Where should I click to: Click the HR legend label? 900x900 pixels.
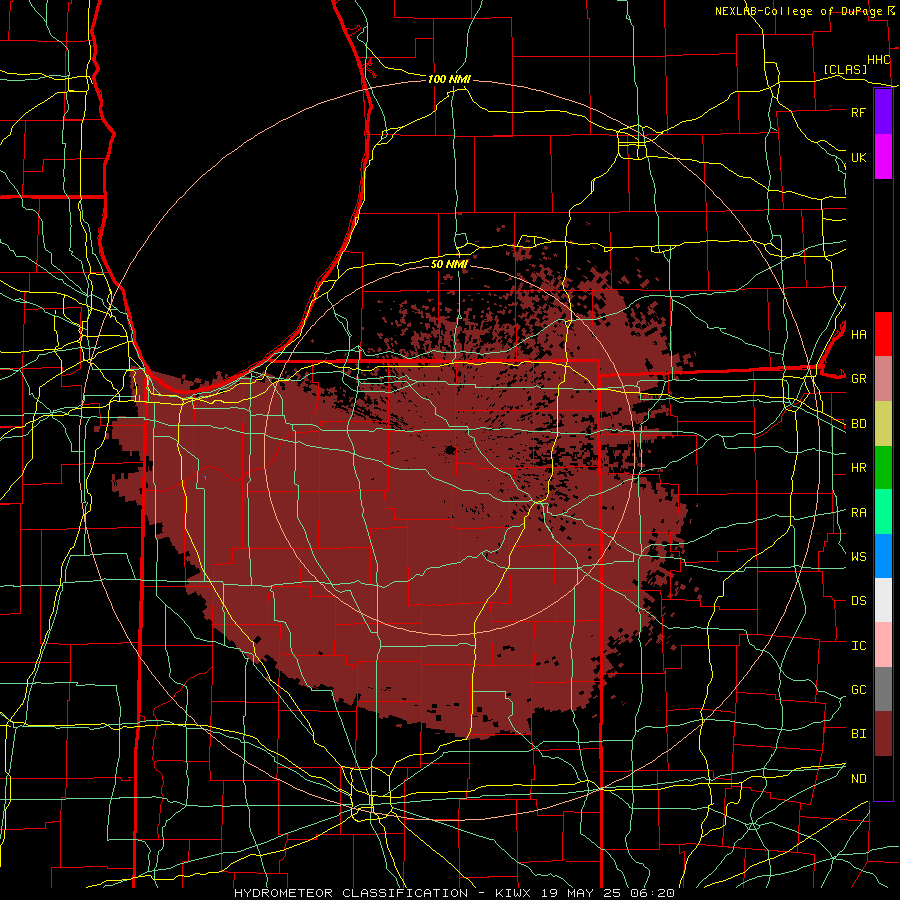pyautogui.click(x=858, y=468)
